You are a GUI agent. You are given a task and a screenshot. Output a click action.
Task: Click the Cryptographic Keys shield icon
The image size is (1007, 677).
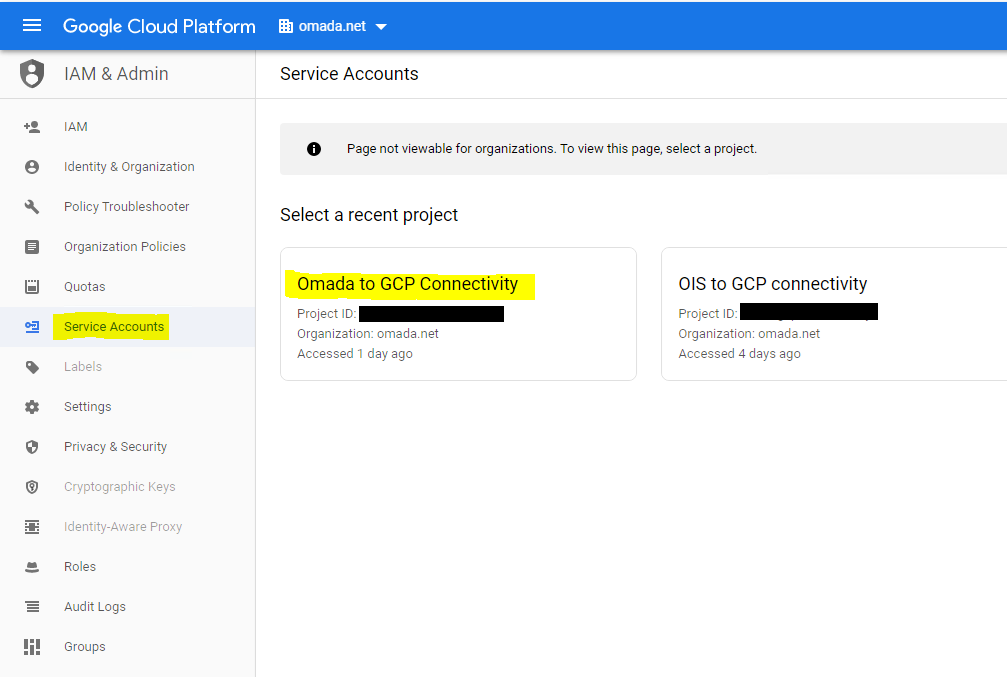[x=31, y=487]
